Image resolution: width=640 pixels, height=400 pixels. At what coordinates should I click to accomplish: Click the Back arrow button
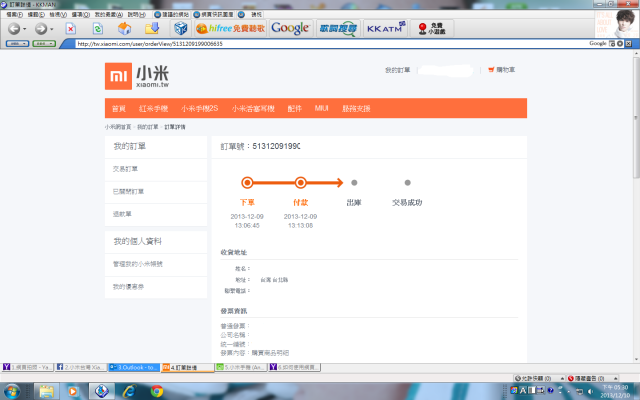(14, 29)
